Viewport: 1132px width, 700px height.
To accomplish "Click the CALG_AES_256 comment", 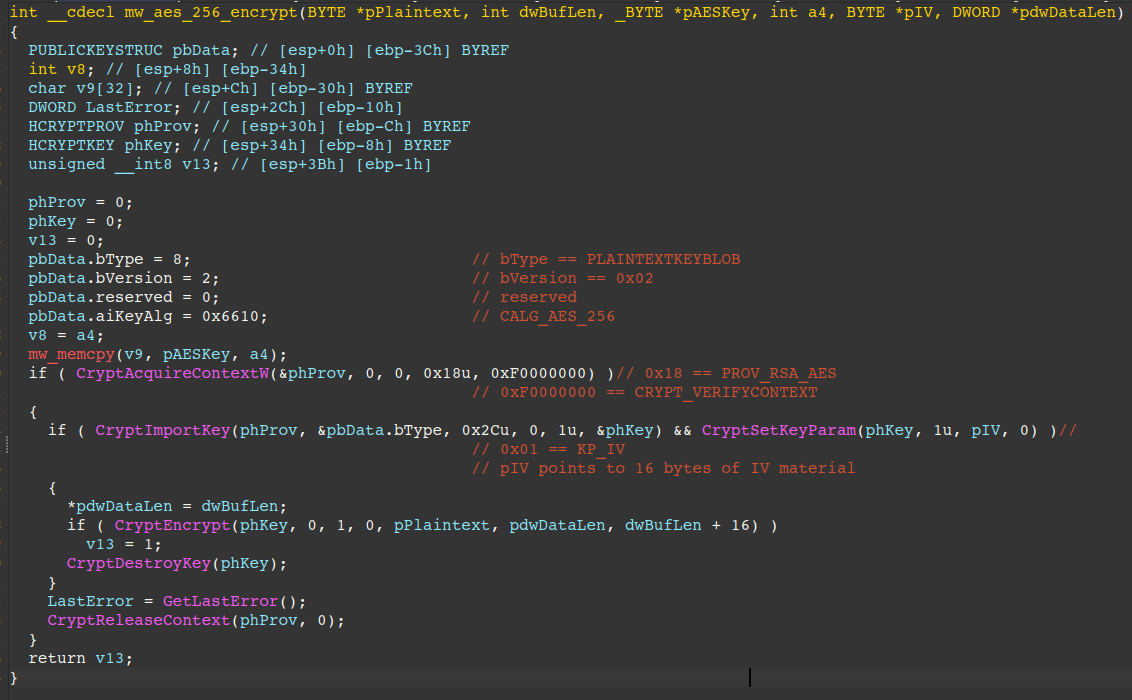I will pyautogui.click(x=545, y=316).
